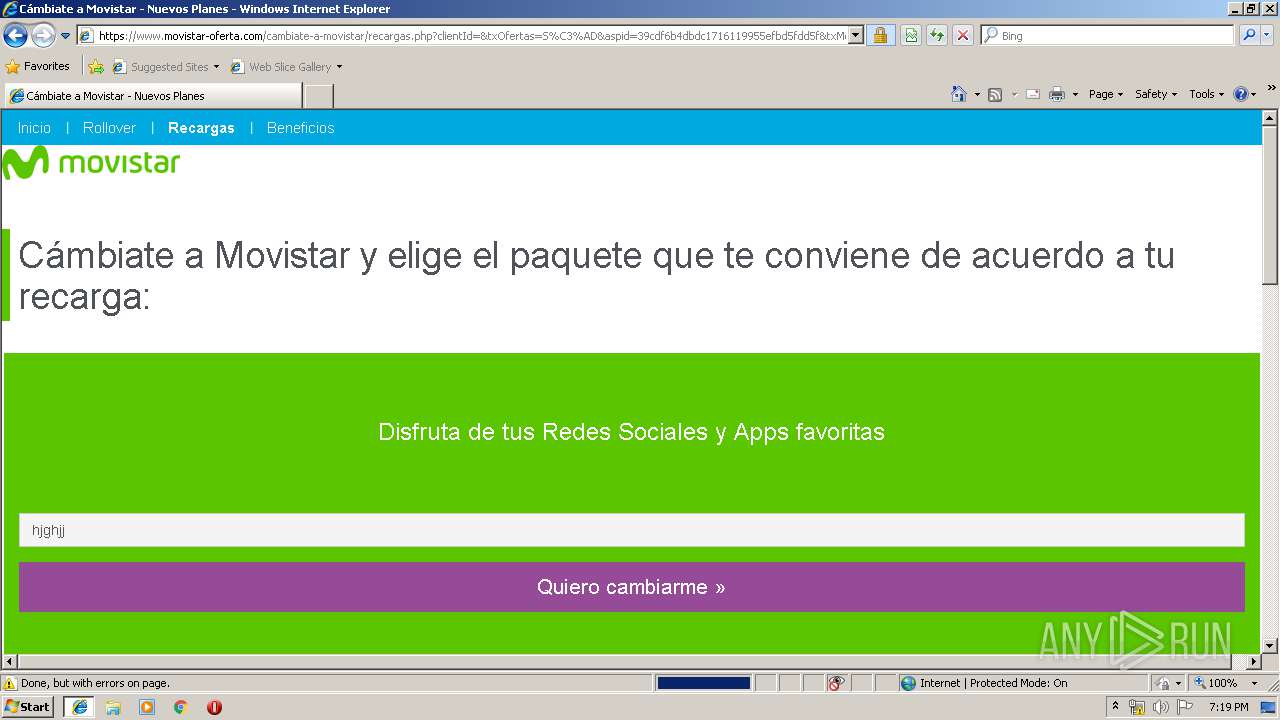Open the Home button dropdown arrow

click(977, 94)
